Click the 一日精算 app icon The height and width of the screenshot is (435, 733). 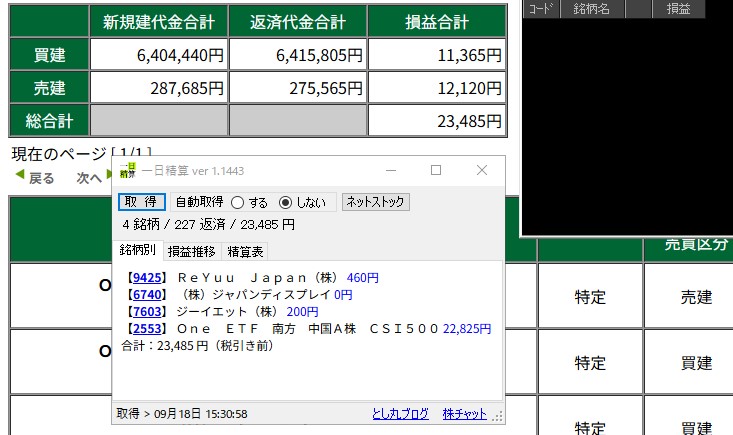tap(128, 171)
